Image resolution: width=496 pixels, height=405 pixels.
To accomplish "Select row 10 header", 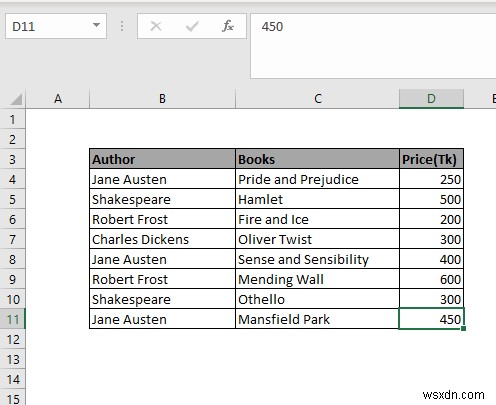I will coord(13,299).
